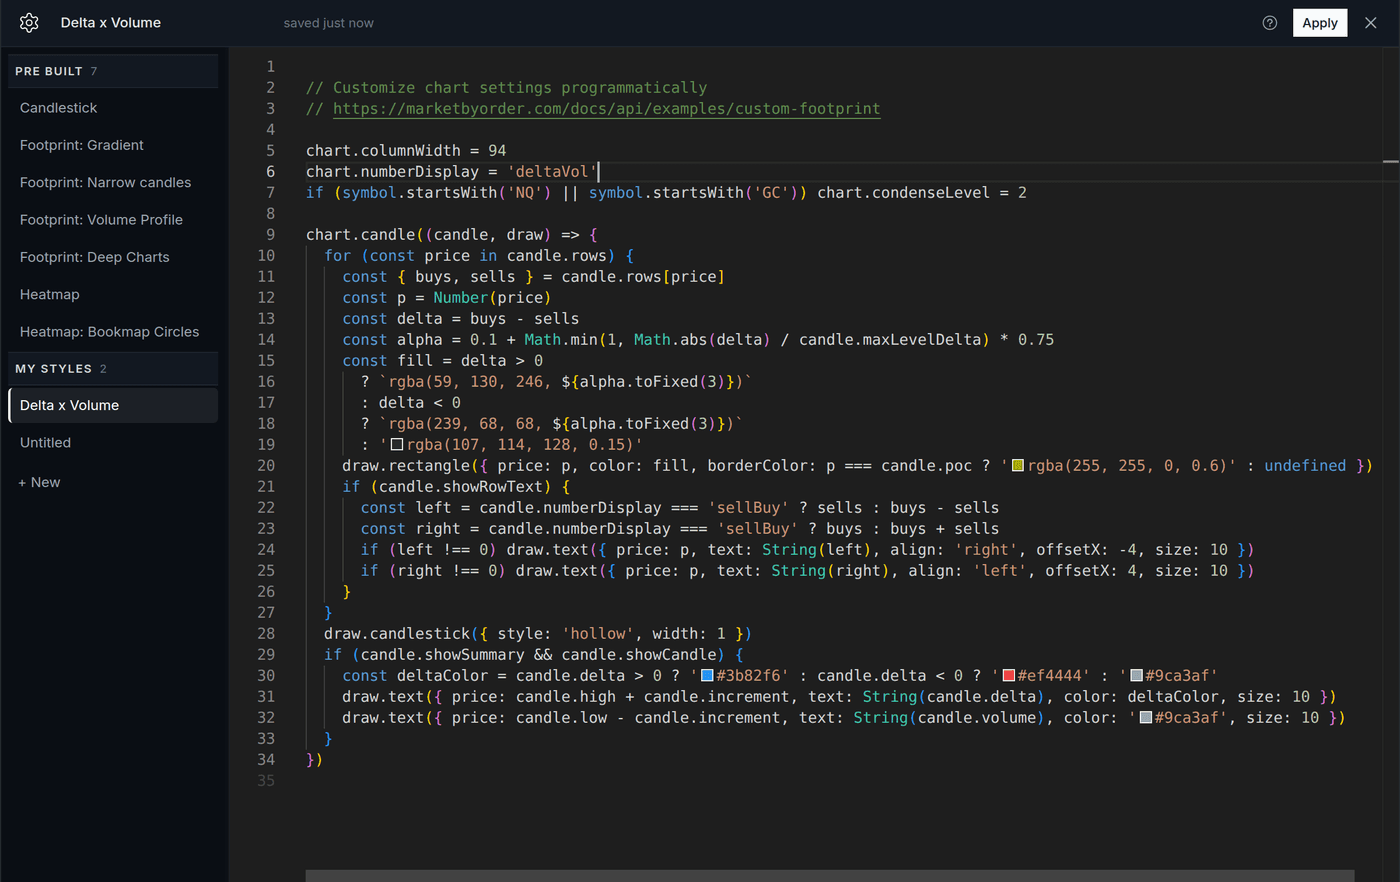
Task: Open the marketbyorder.com docs link
Action: coord(607,109)
